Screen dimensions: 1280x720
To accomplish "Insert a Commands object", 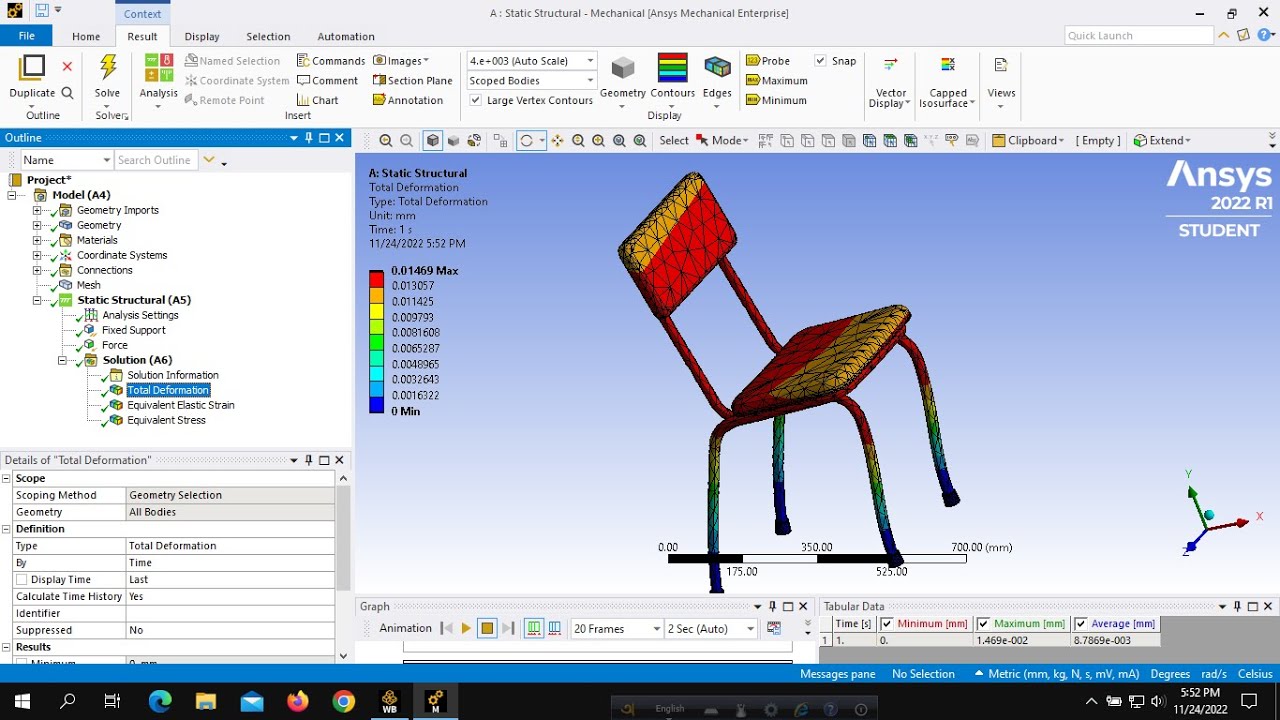I will click(331, 61).
